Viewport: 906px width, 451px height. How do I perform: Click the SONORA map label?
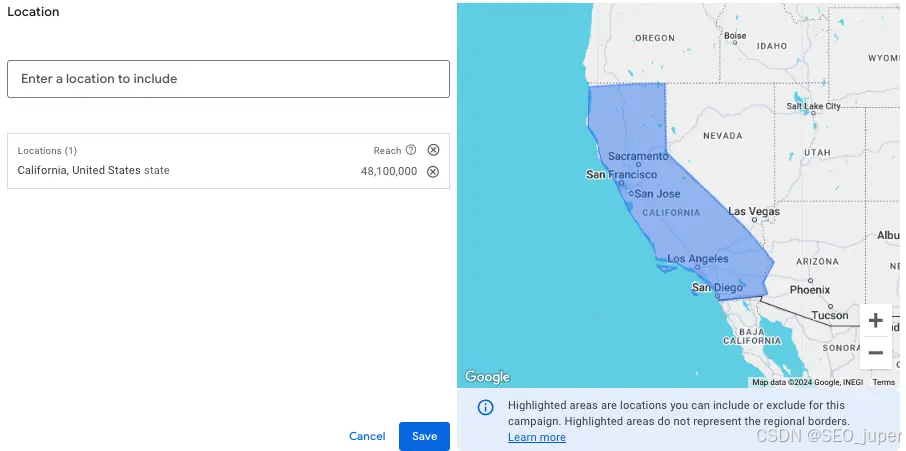point(841,348)
